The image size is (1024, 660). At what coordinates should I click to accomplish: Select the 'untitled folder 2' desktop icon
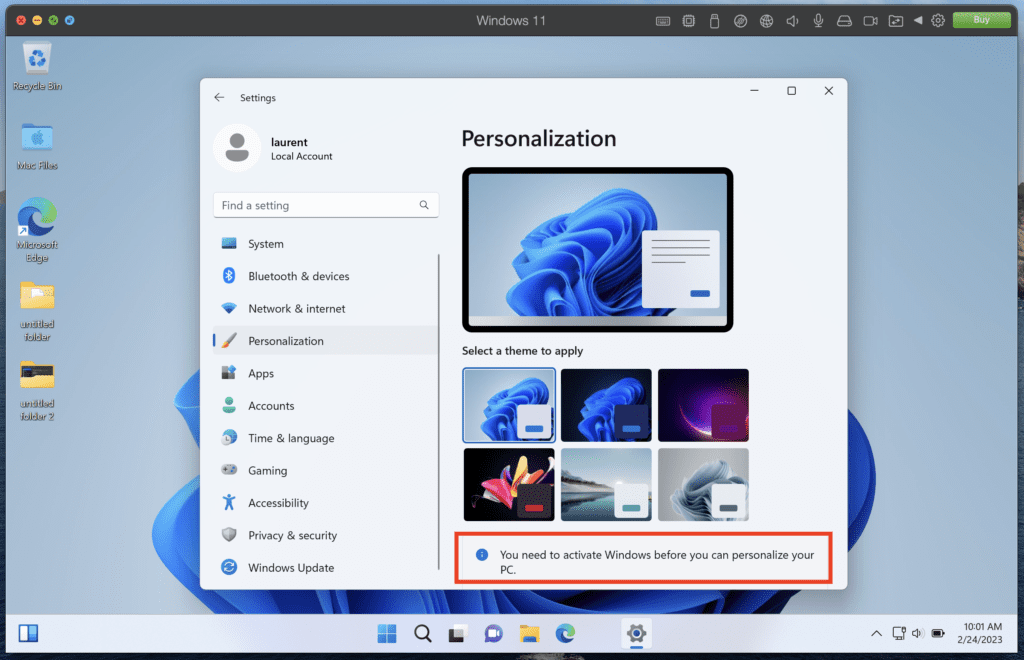(37, 390)
